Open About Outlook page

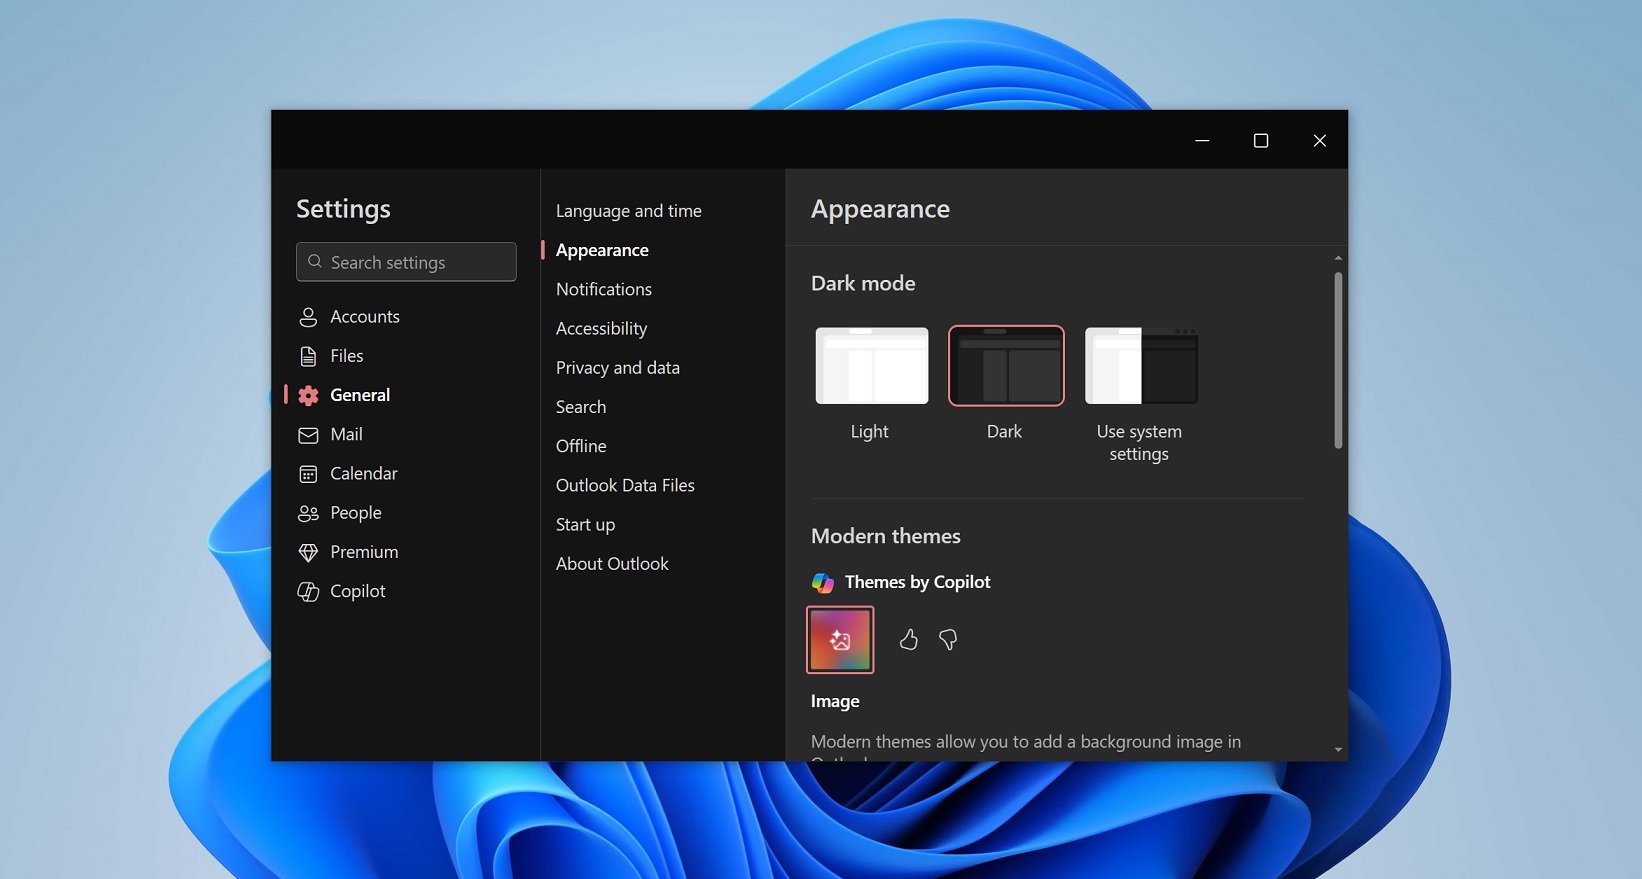(612, 564)
